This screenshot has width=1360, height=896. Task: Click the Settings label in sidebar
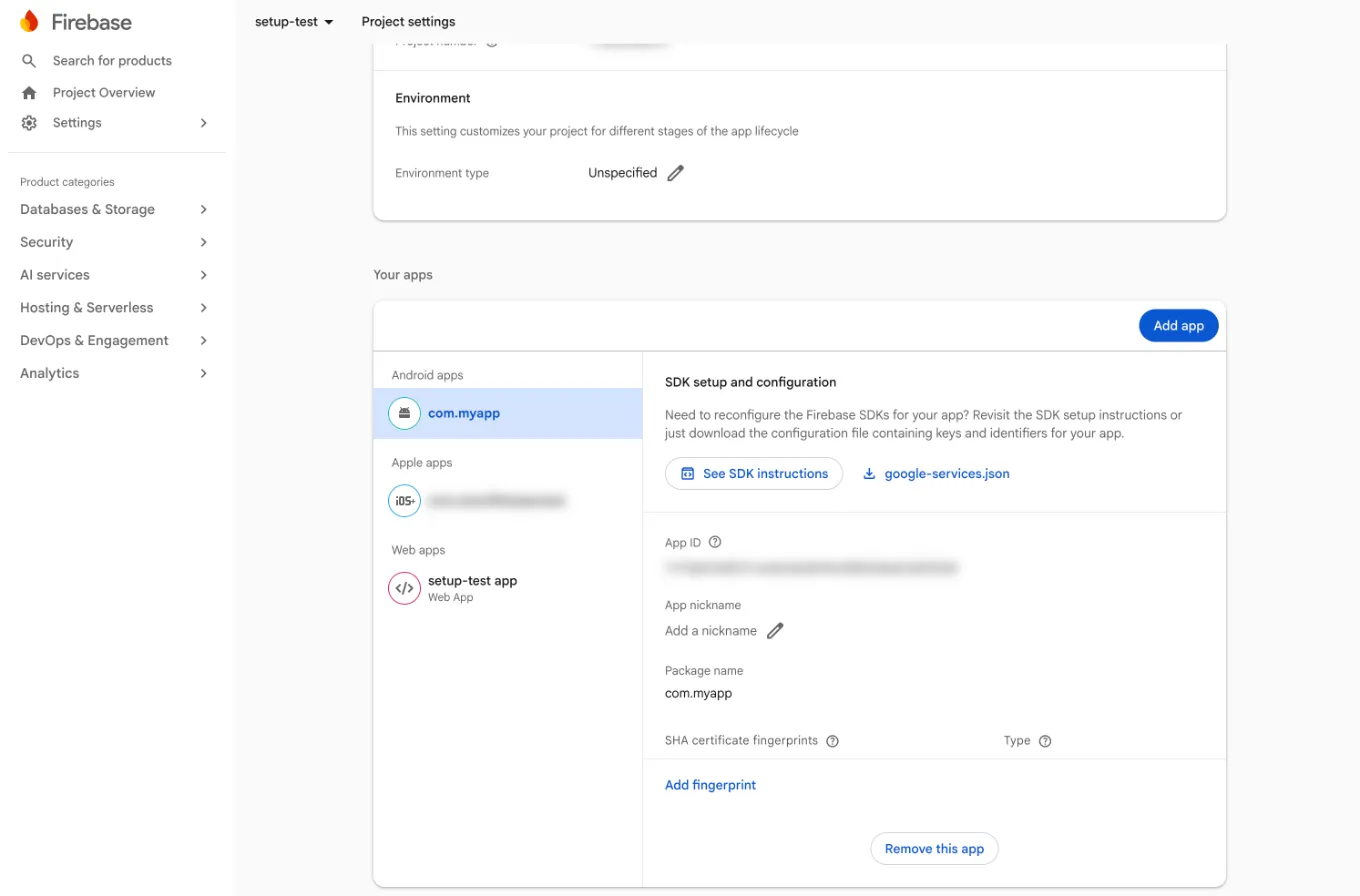tap(77, 123)
